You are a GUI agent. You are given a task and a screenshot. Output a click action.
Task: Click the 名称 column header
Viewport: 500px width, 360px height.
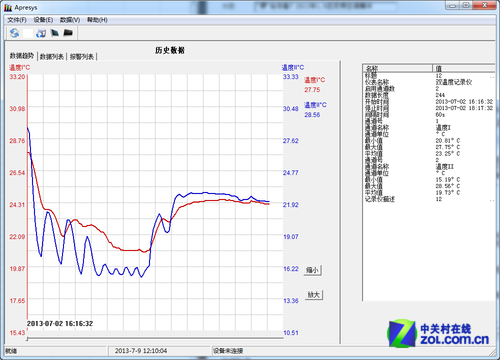[397, 68]
